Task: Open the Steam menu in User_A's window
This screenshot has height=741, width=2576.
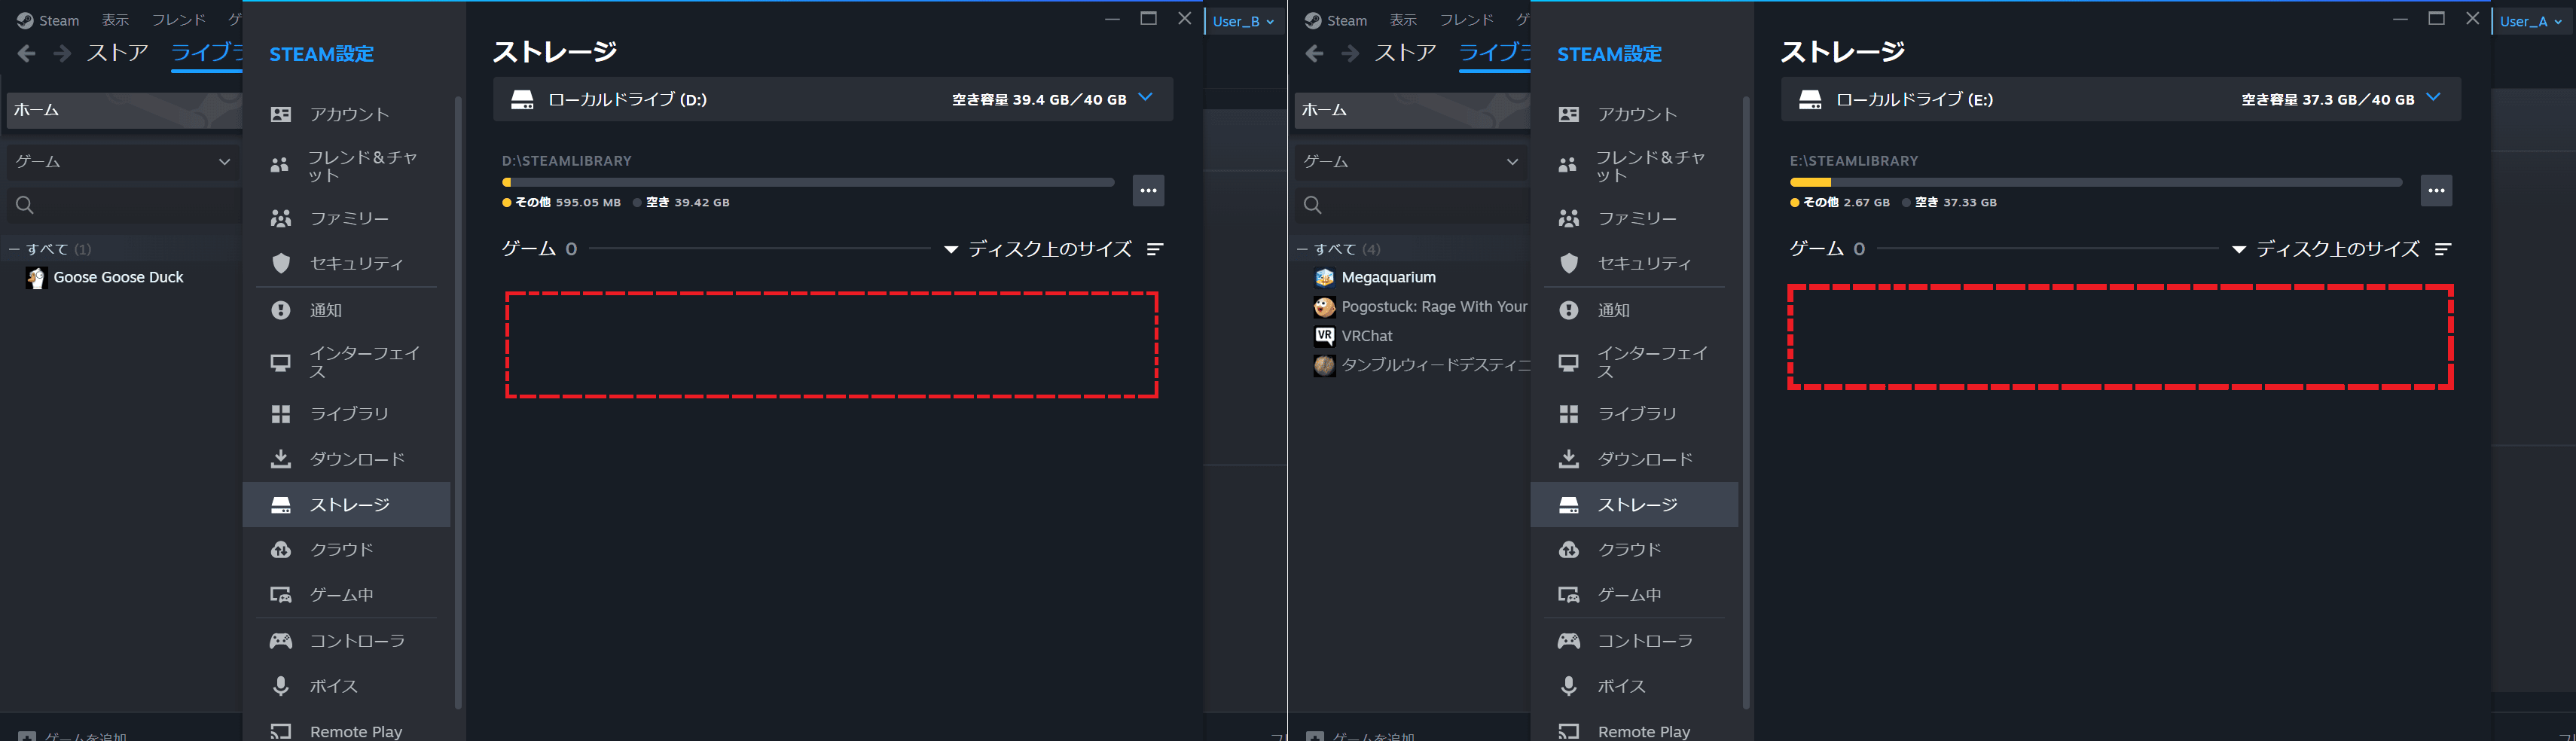Action: pyautogui.click(x=1336, y=21)
